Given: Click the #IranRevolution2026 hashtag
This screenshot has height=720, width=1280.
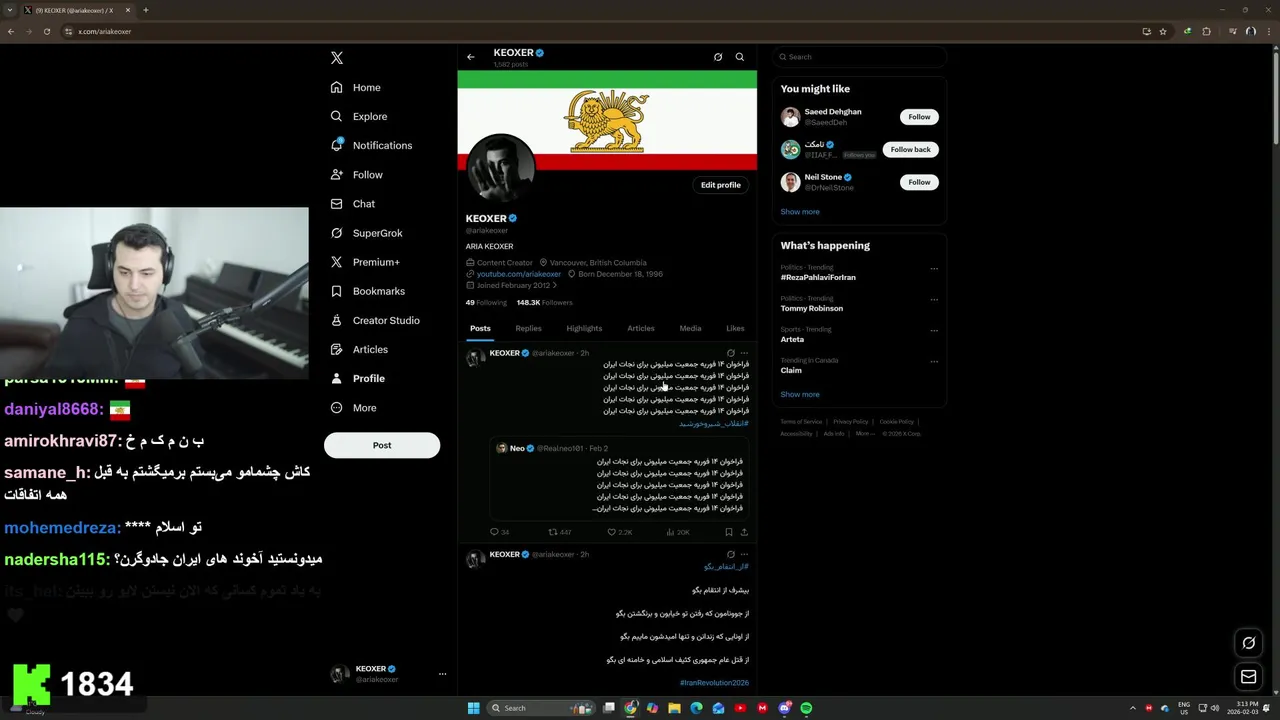Looking at the screenshot, I should [x=714, y=683].
